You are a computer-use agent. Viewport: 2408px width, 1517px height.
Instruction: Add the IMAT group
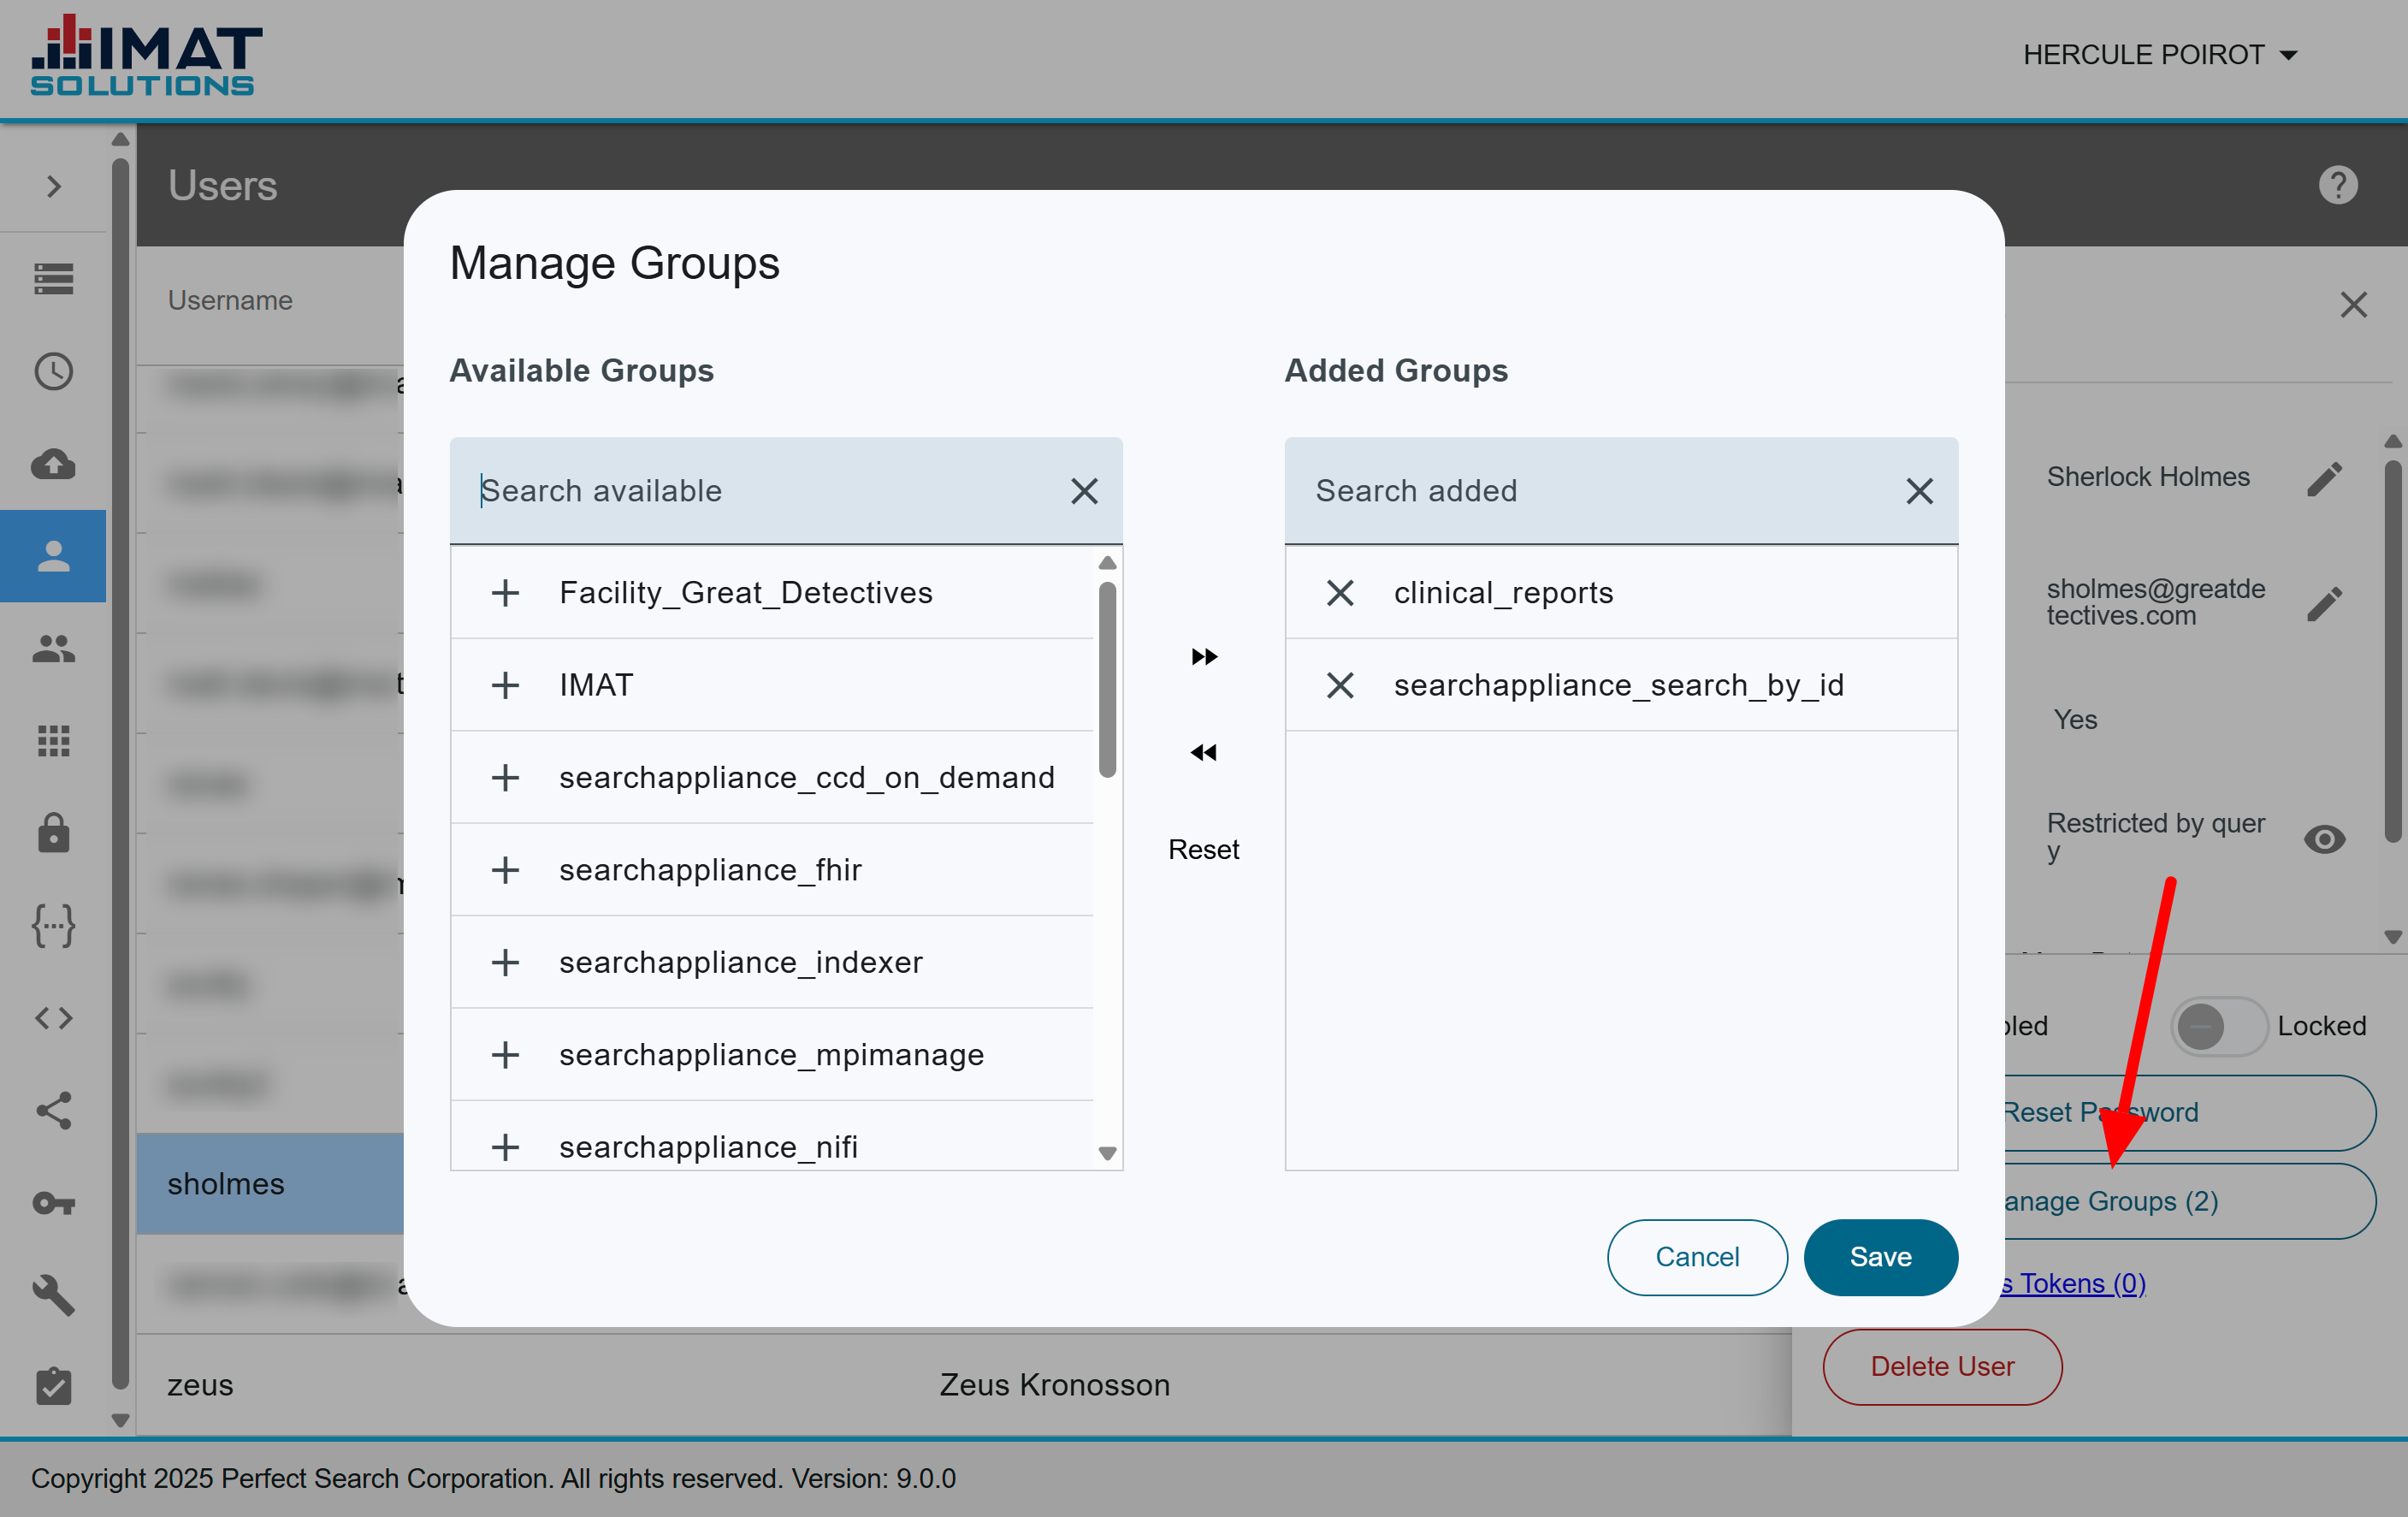pos(505,685)
